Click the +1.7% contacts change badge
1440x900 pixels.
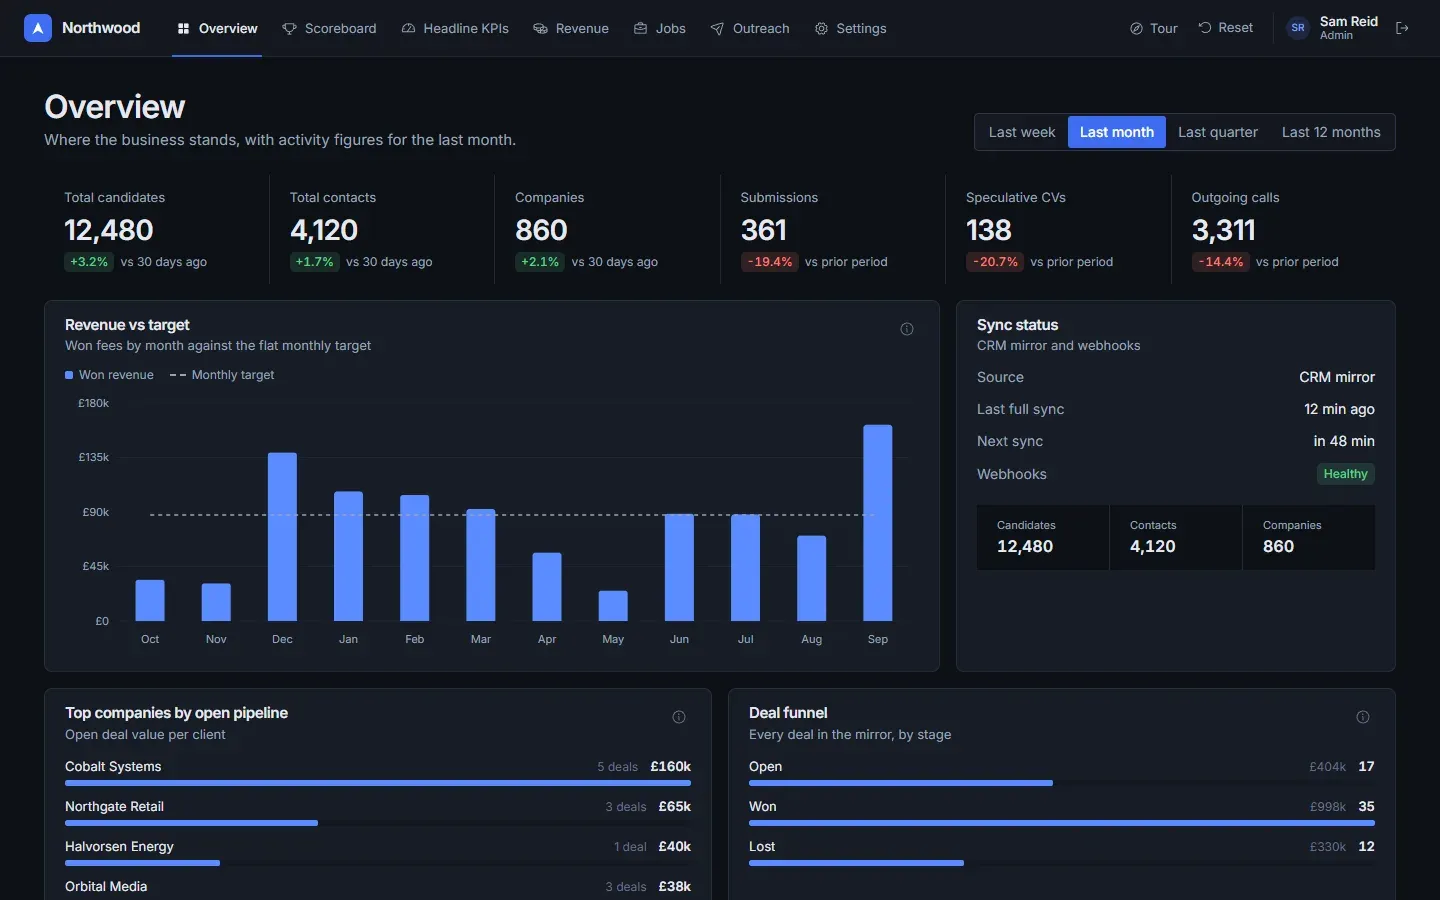click(314, 262)
